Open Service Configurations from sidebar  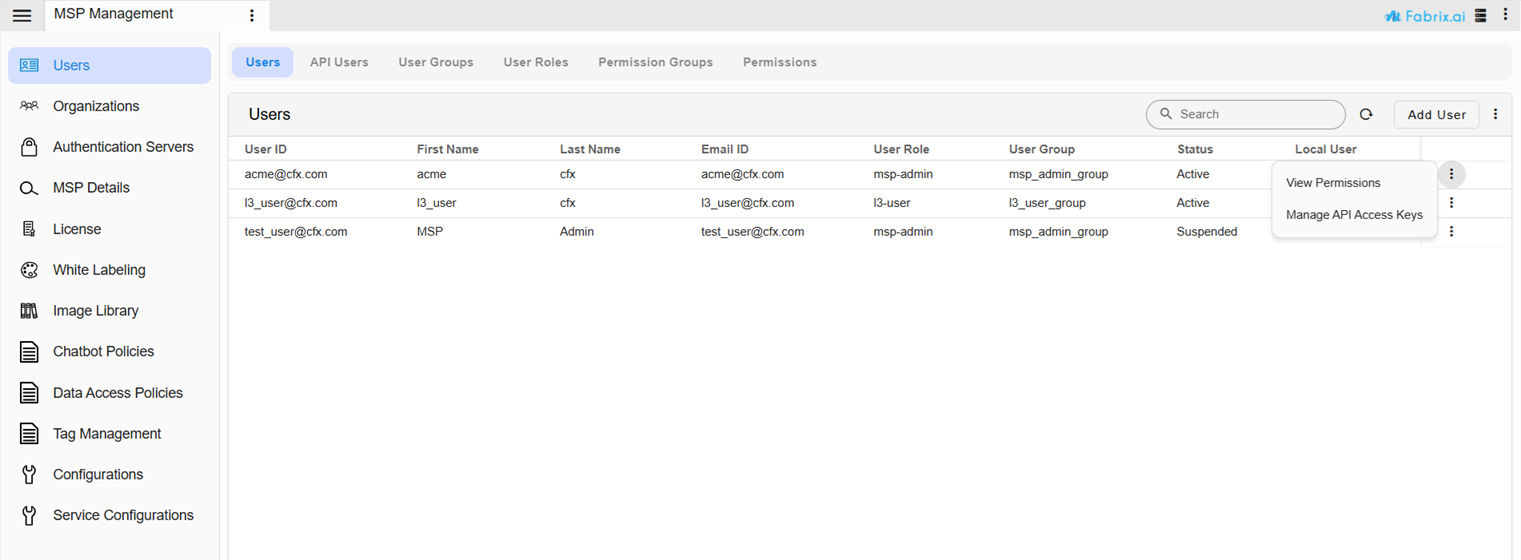(110, 516)
